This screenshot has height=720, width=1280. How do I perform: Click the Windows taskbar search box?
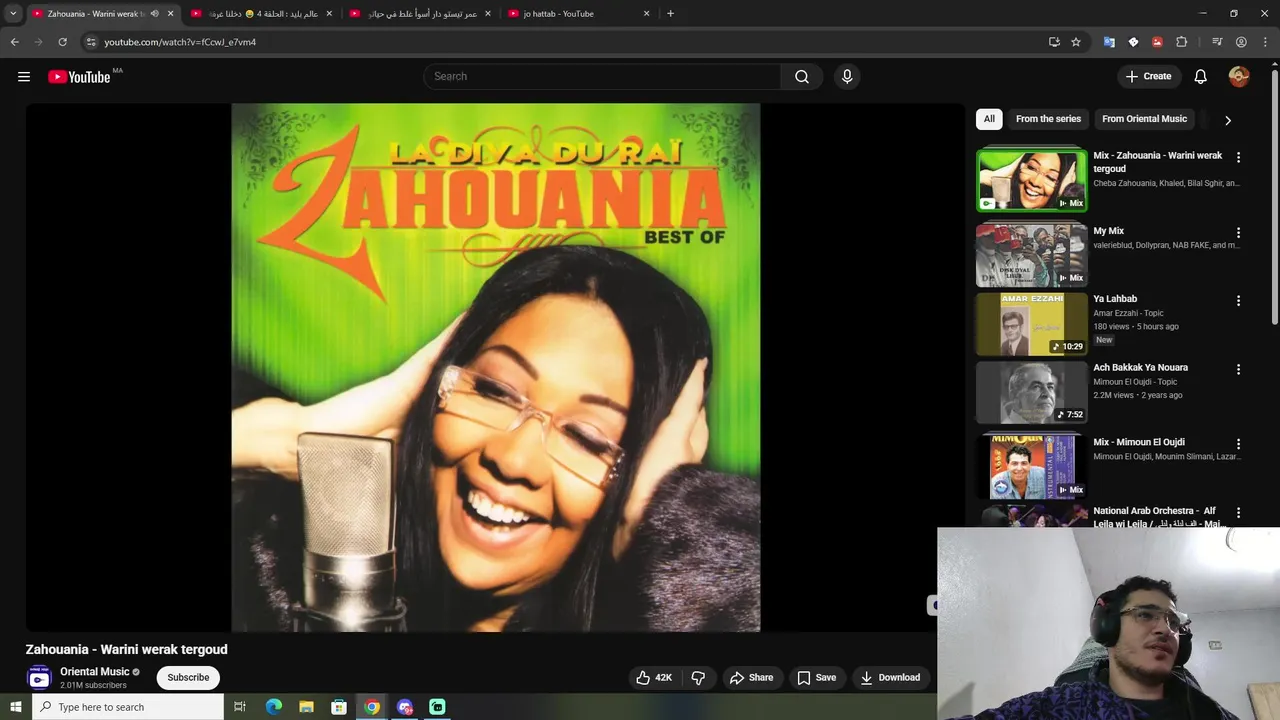[128, 707]
